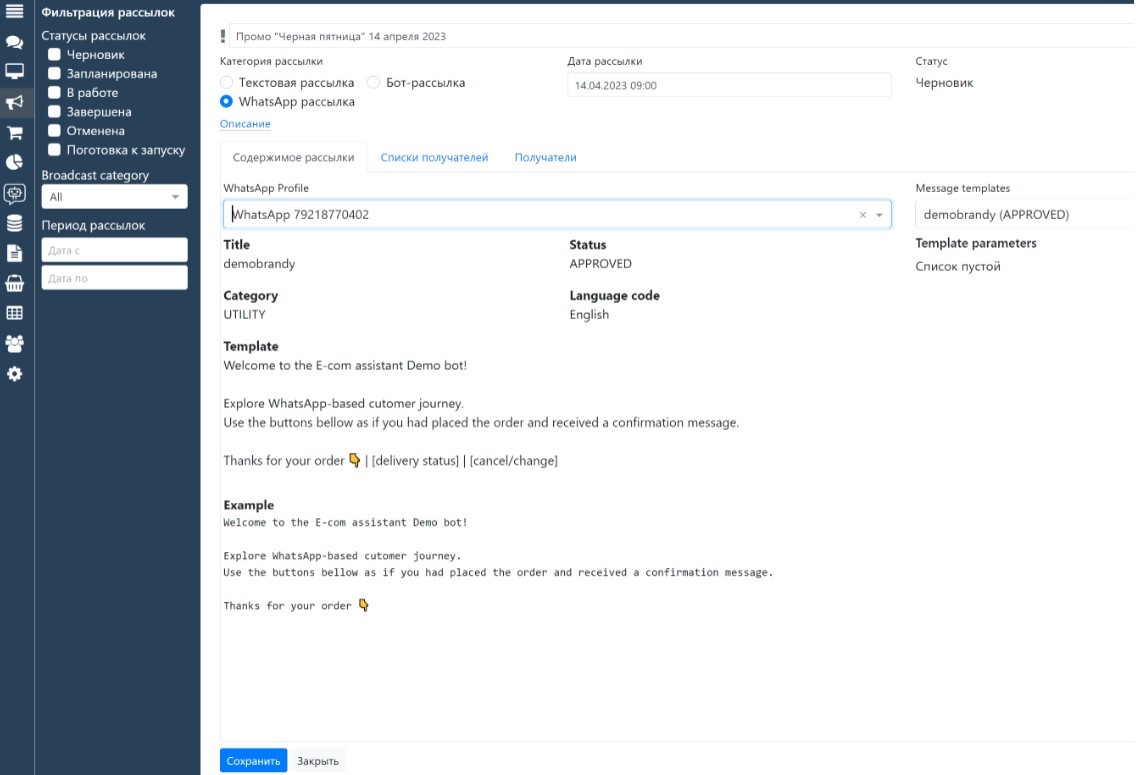Check the Черновик status filter
The image size is (1142, 775).
[55, 55]
